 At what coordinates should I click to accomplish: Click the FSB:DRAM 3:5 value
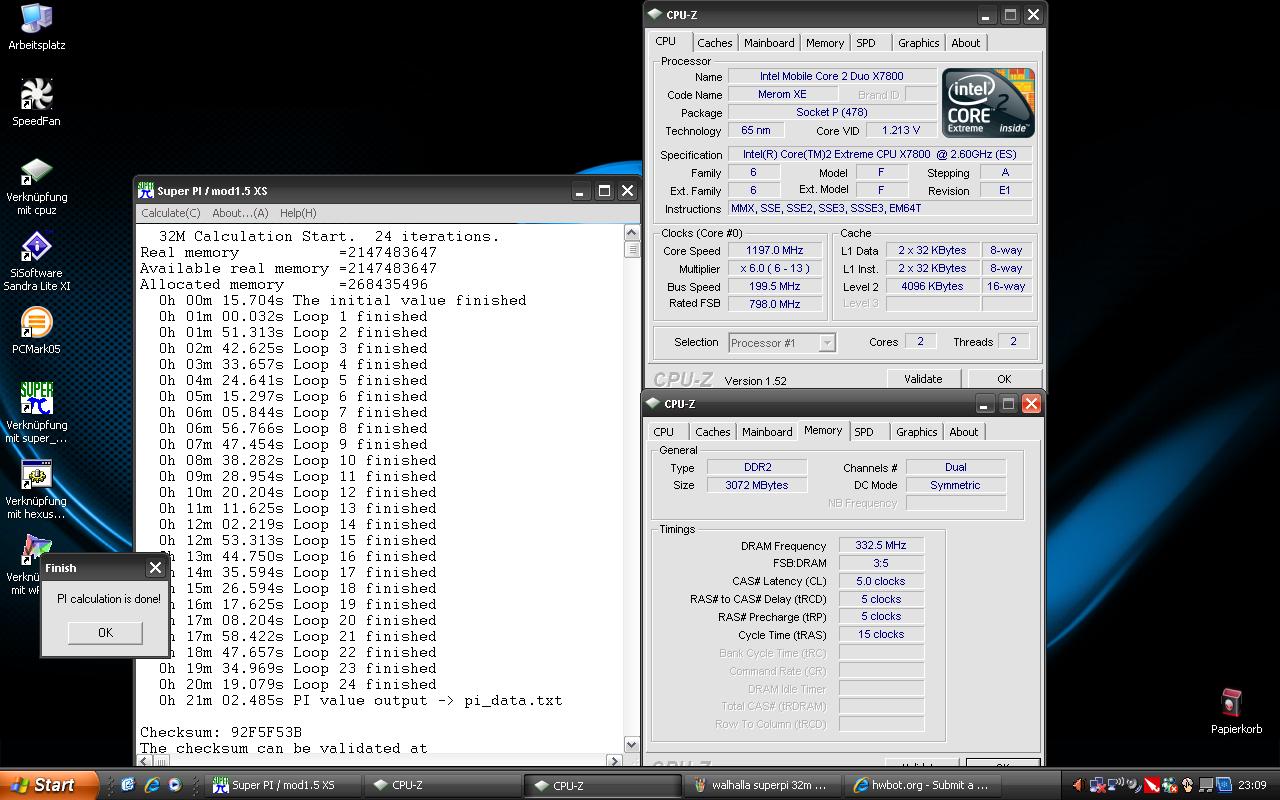click(881, 563)
